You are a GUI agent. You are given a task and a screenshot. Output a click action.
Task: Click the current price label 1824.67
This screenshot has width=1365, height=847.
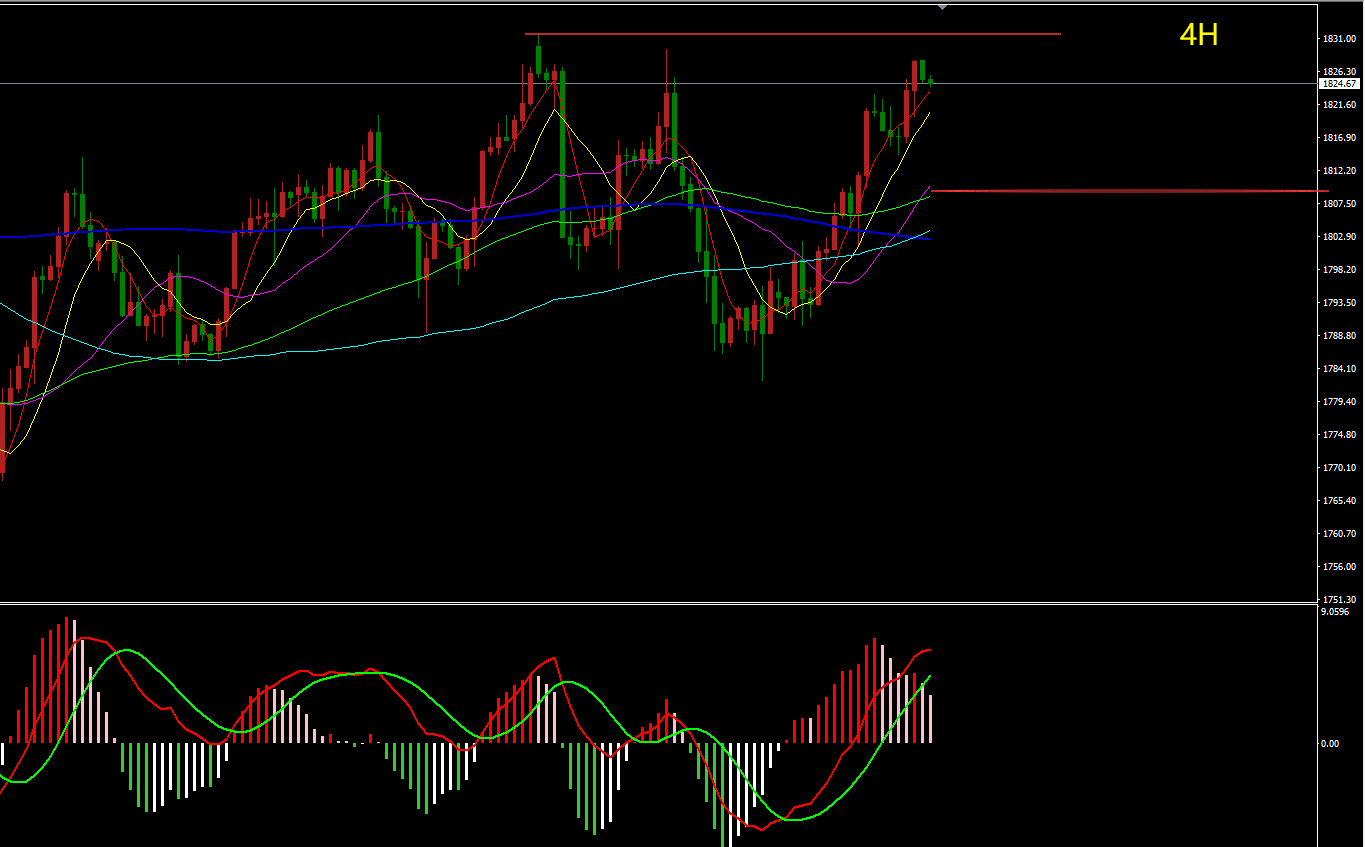[1338, 84]
